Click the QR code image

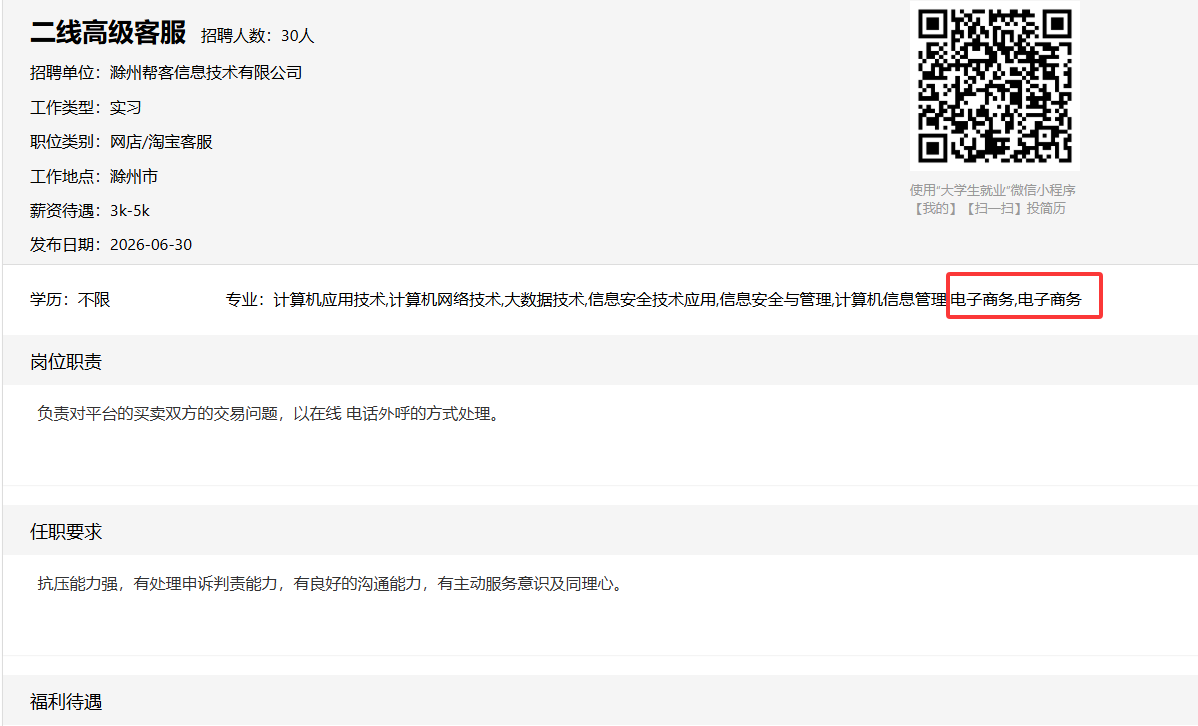(994, 86)
